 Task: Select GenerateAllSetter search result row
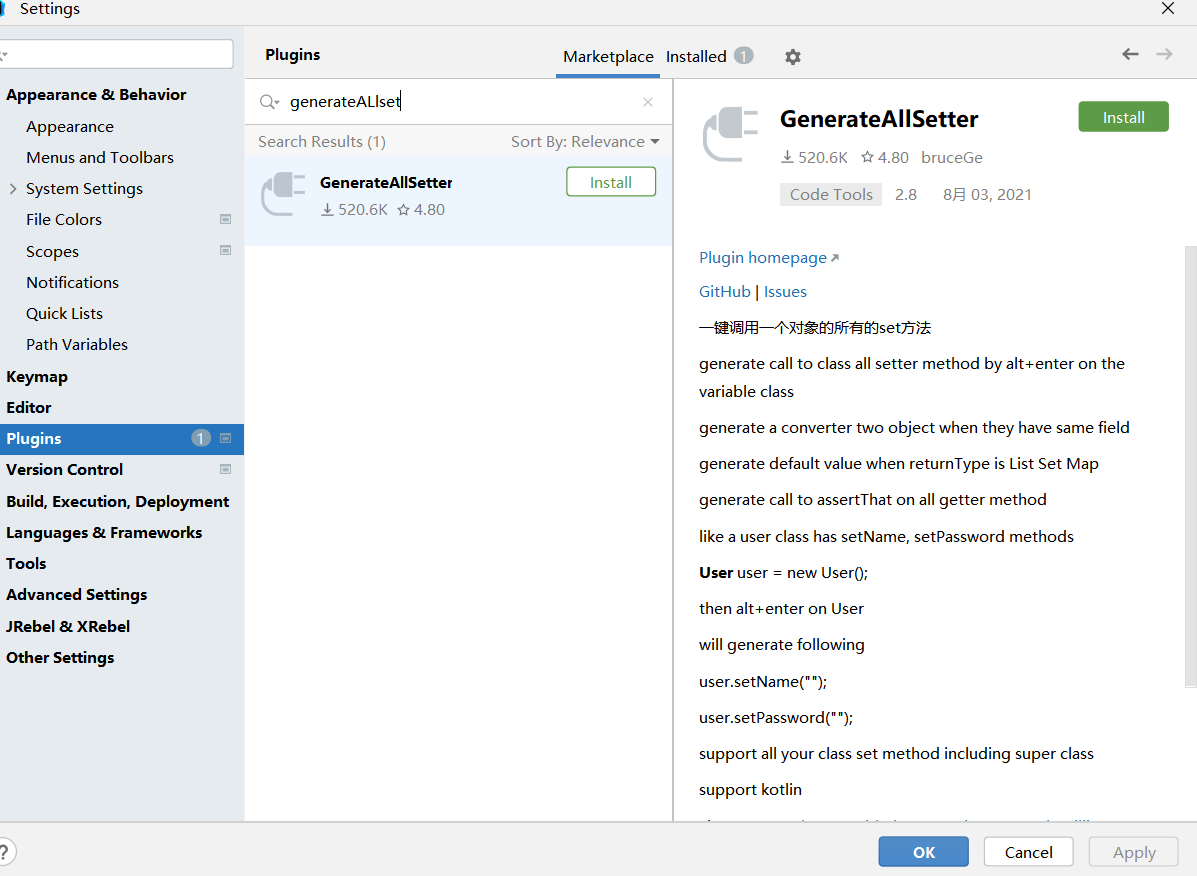pos(458,201)
